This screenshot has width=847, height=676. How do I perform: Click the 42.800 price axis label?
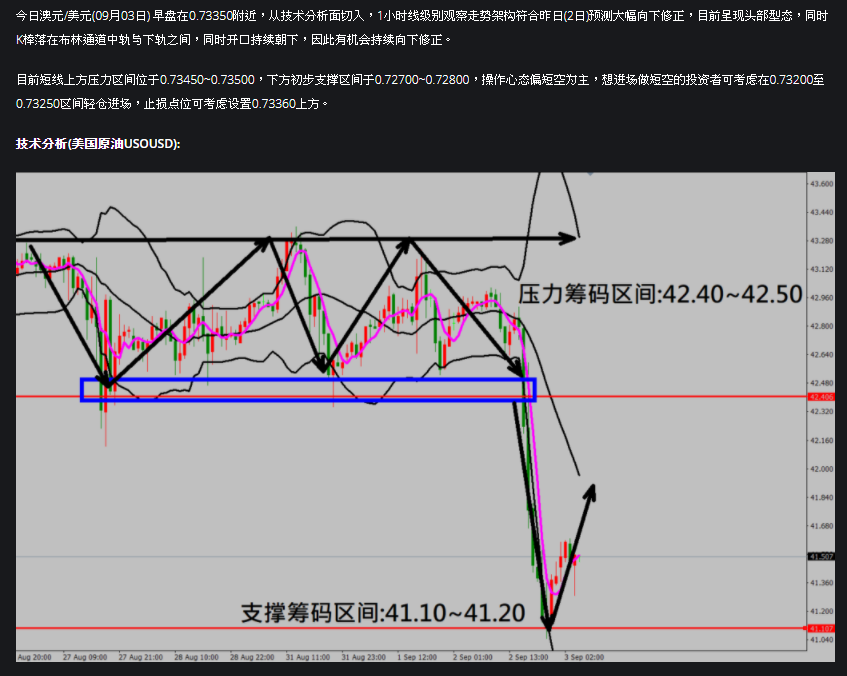click(821, 326)
